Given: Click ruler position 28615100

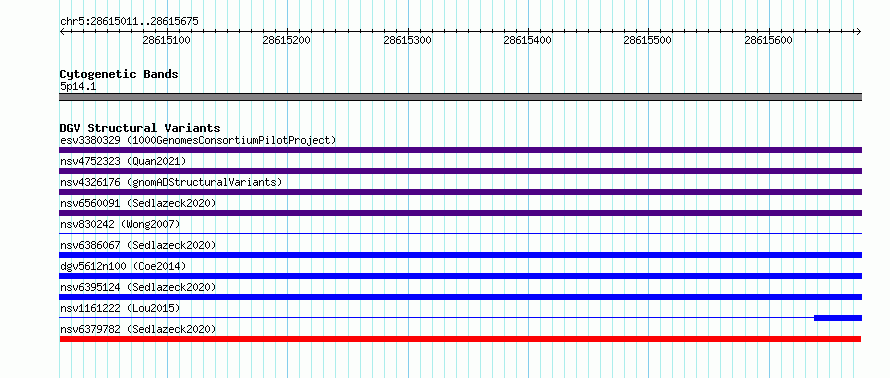Looking at the screenshot, I should 166,40.
